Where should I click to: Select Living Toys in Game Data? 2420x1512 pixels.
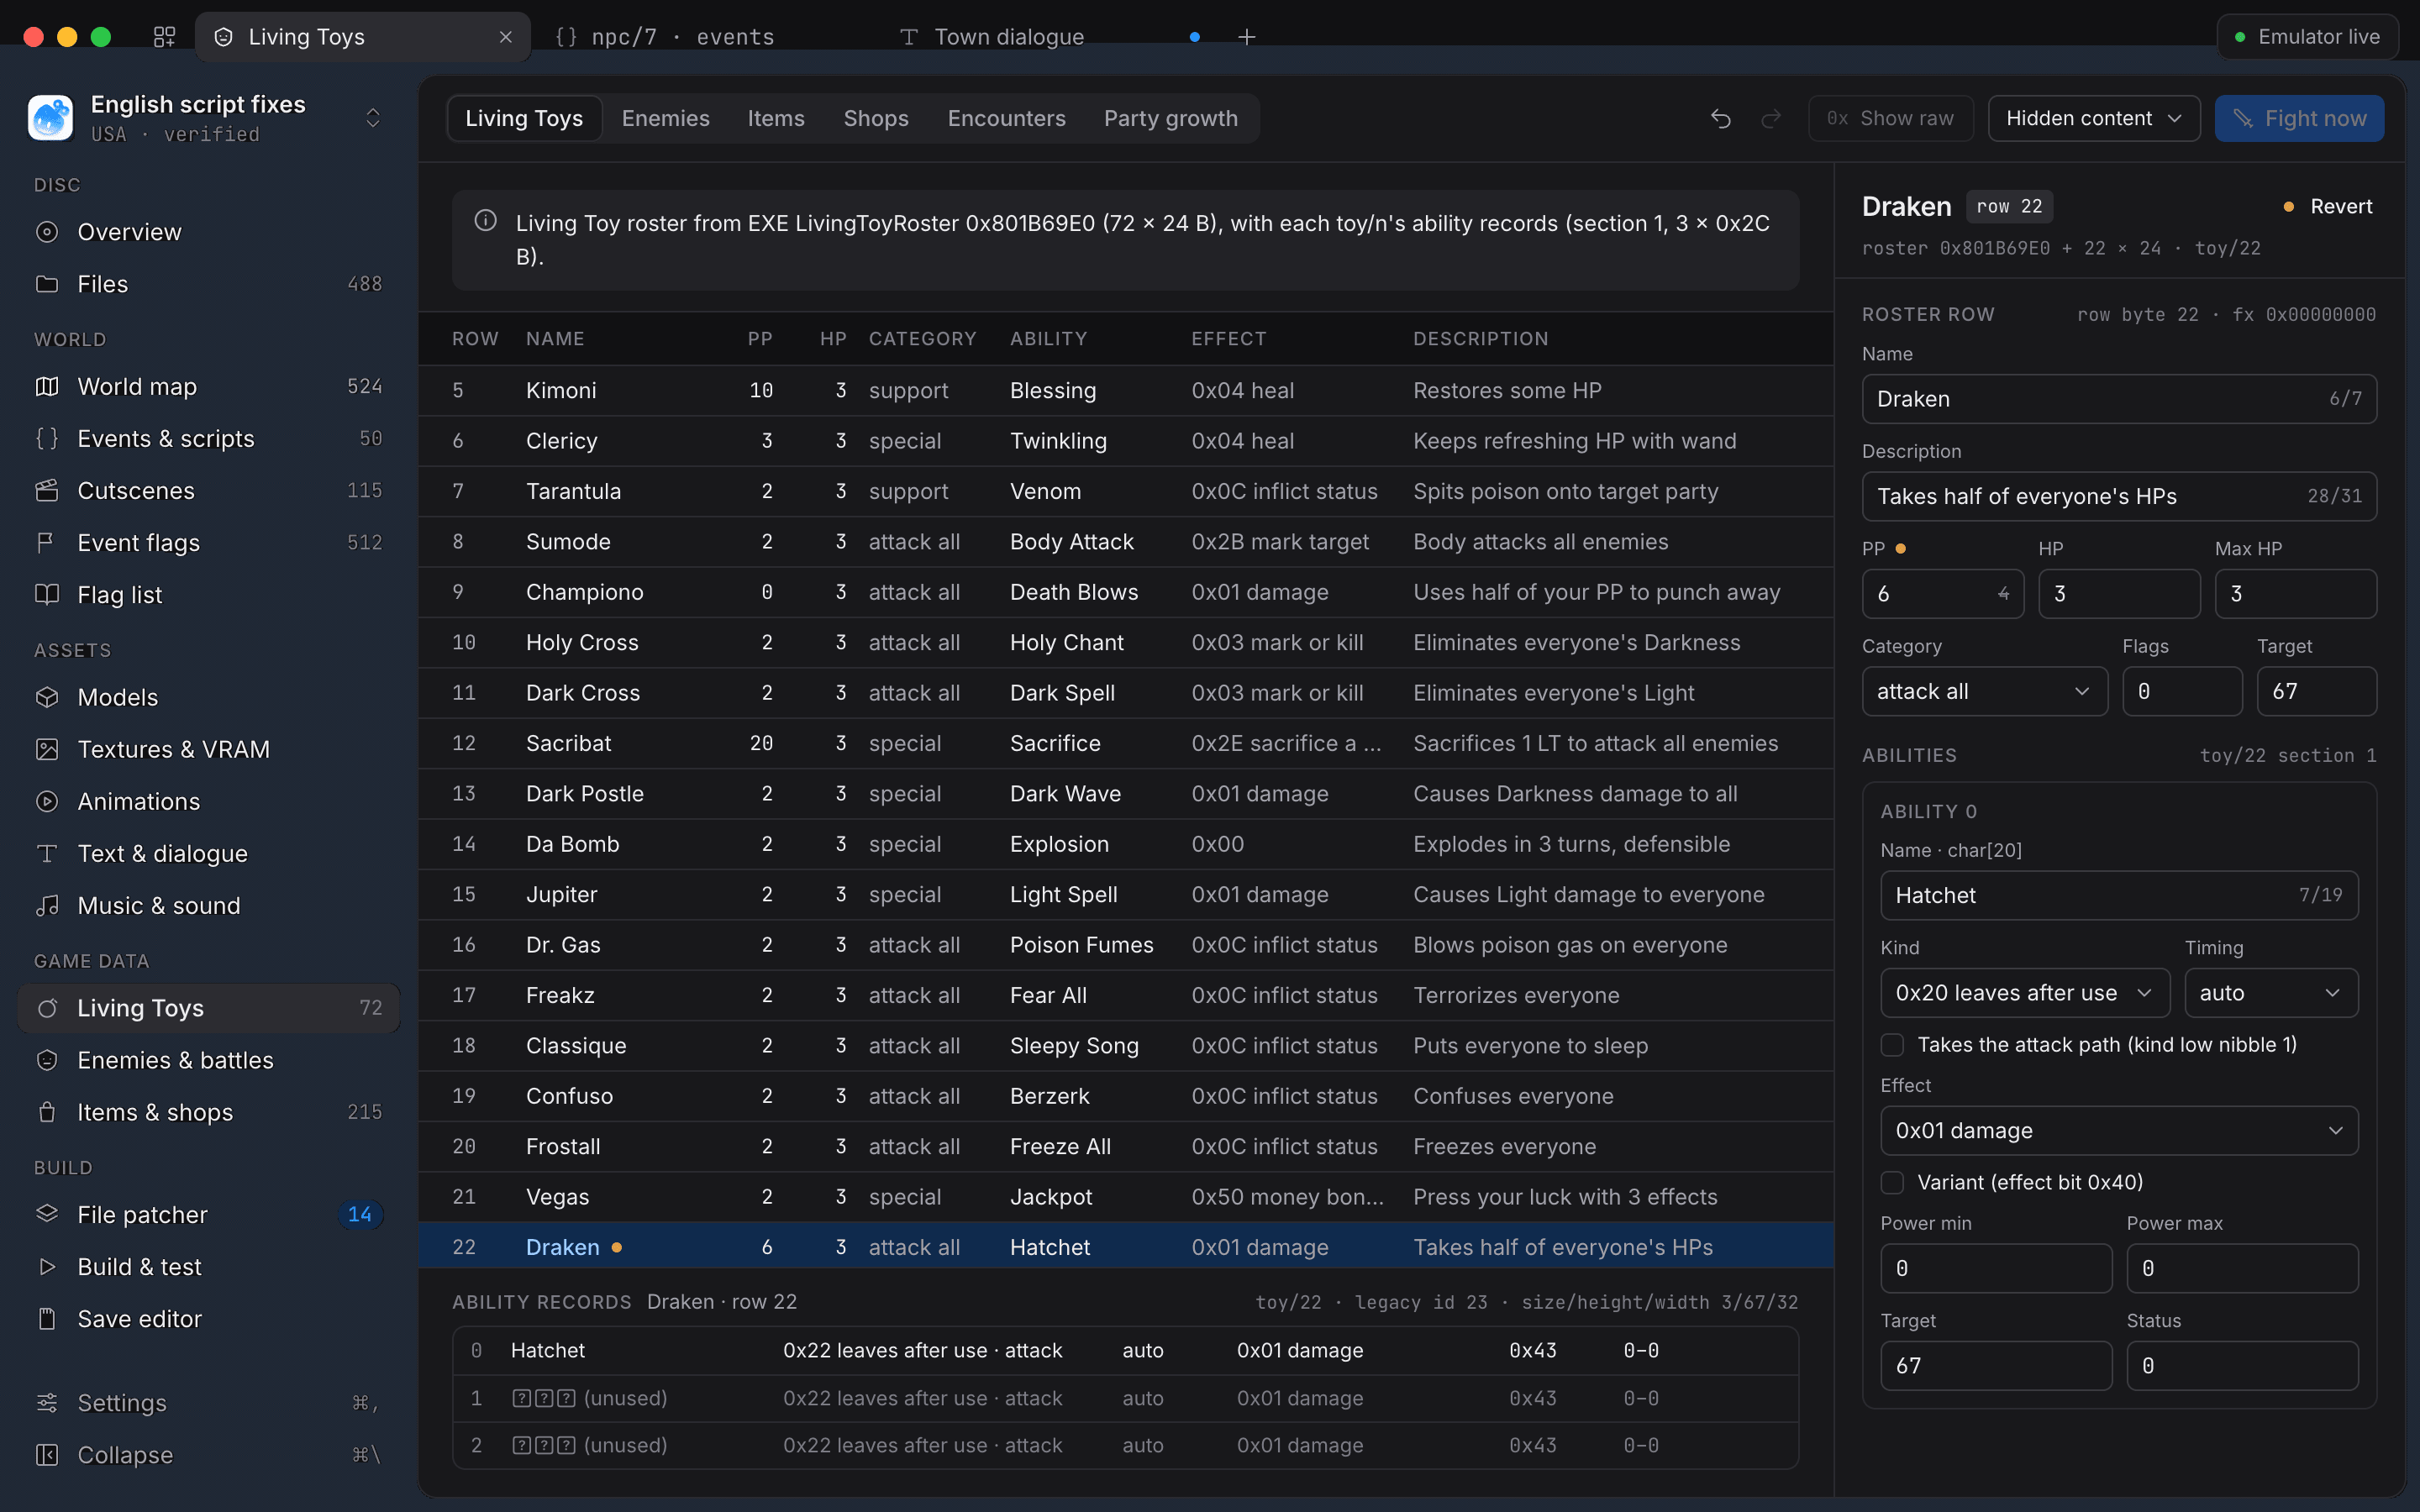209,1008
